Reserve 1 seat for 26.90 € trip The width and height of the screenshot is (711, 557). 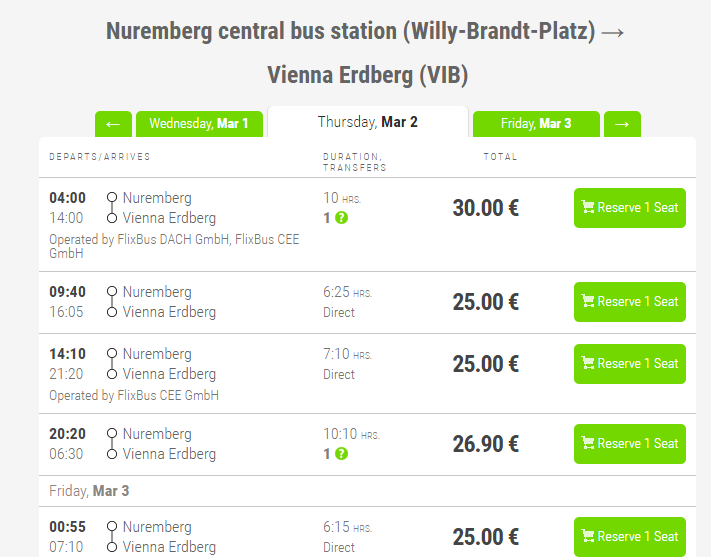pyautogui.click(x=629, y=444)
